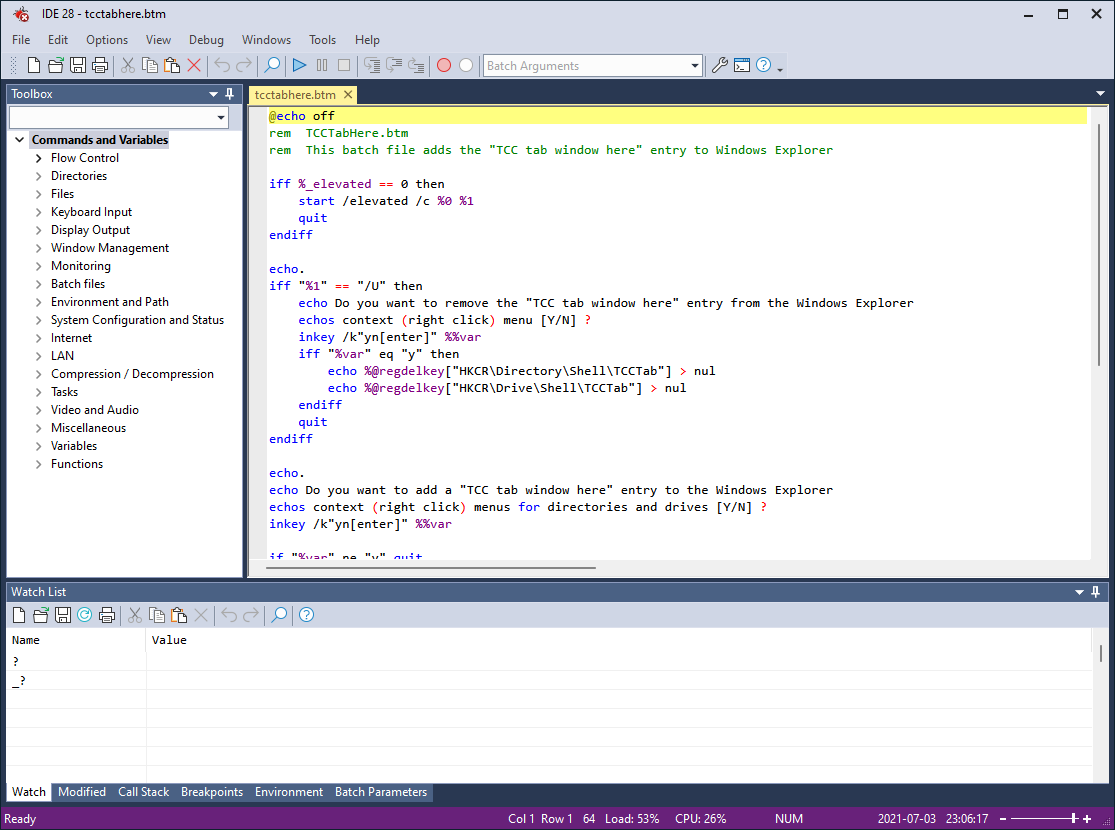The height and width of the screenshot is (830, 1115).
Task: Copy selection from main toolbar
Action: (x=150, y=65)
